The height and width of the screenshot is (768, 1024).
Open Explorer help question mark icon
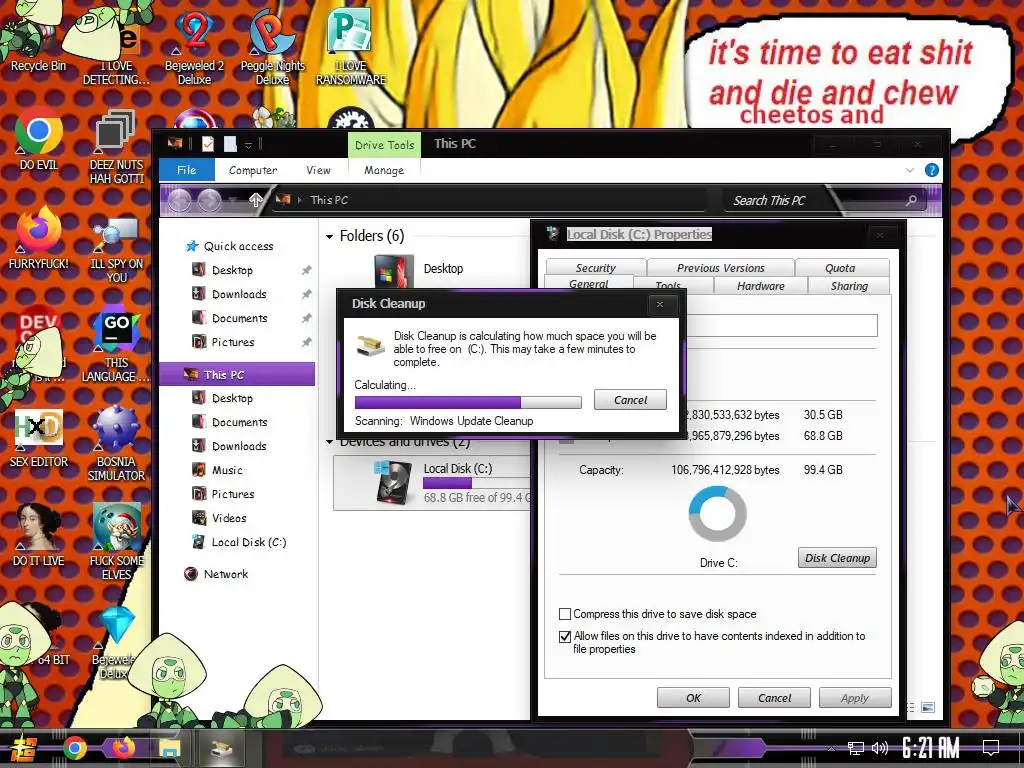(932, 170)
